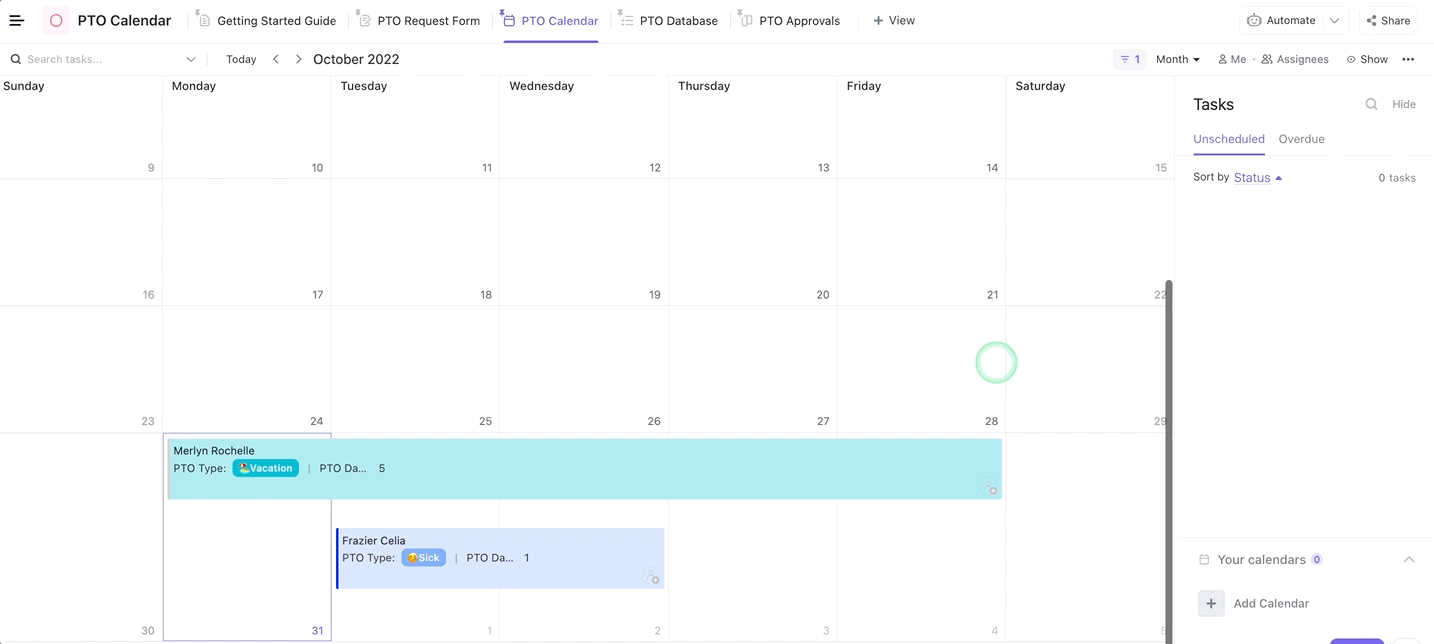Open the Show options

point(1367,59)
